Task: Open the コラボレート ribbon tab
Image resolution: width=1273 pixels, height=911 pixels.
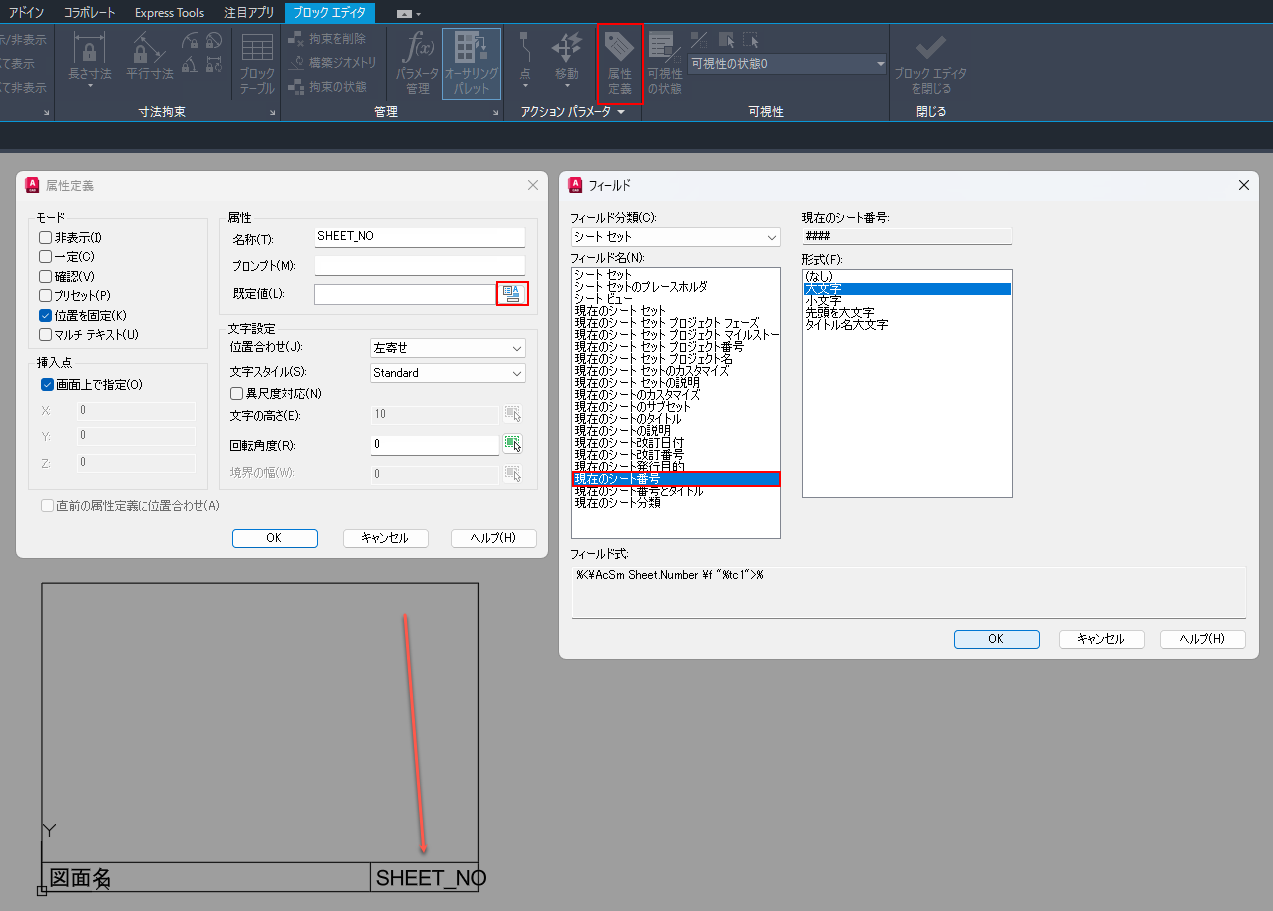Action: 89,13
